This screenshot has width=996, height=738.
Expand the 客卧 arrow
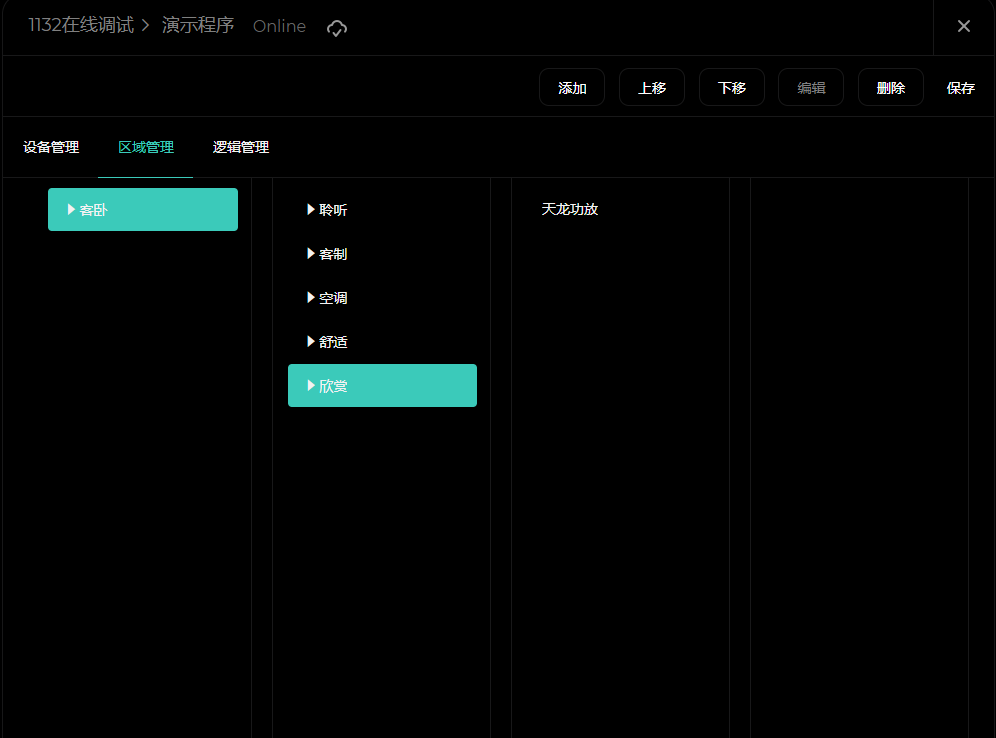[x=71, y=210]
